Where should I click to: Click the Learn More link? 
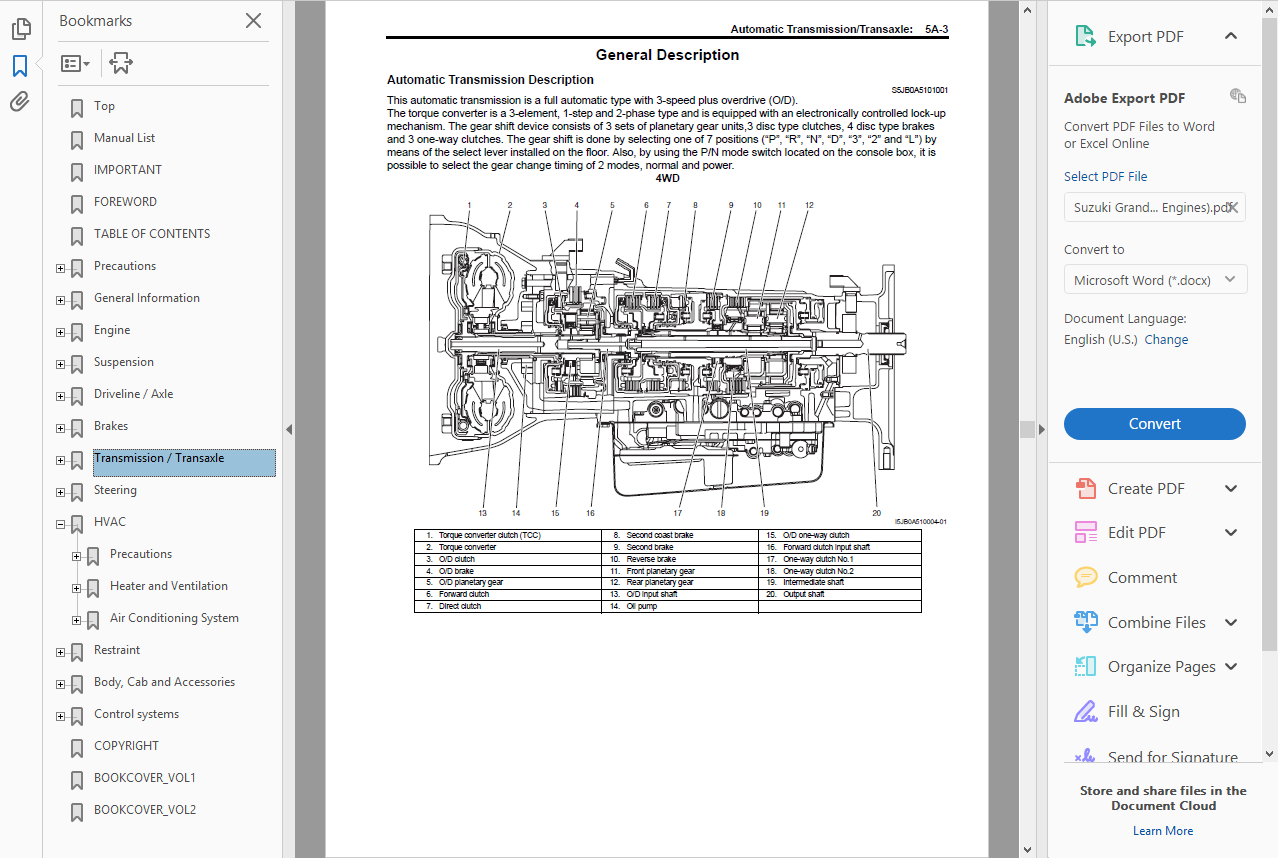click(1162, 830)
